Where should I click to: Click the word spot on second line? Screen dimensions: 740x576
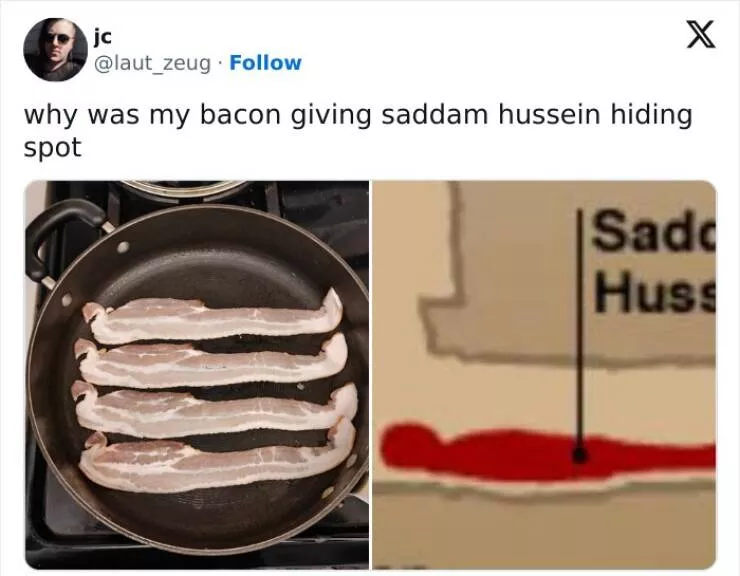point(52,148)
